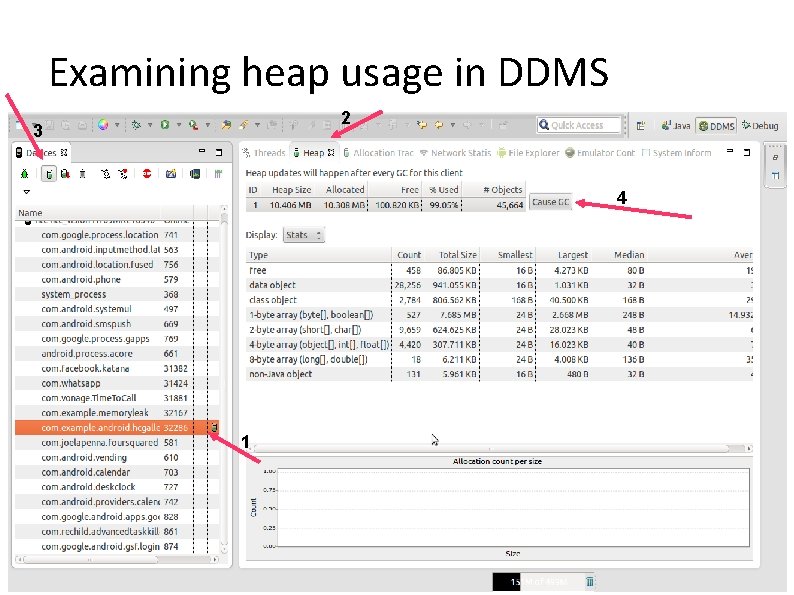Toggle the Update Threads icon
The height and width of the screenshot is (595, 794).
[105, 174]
